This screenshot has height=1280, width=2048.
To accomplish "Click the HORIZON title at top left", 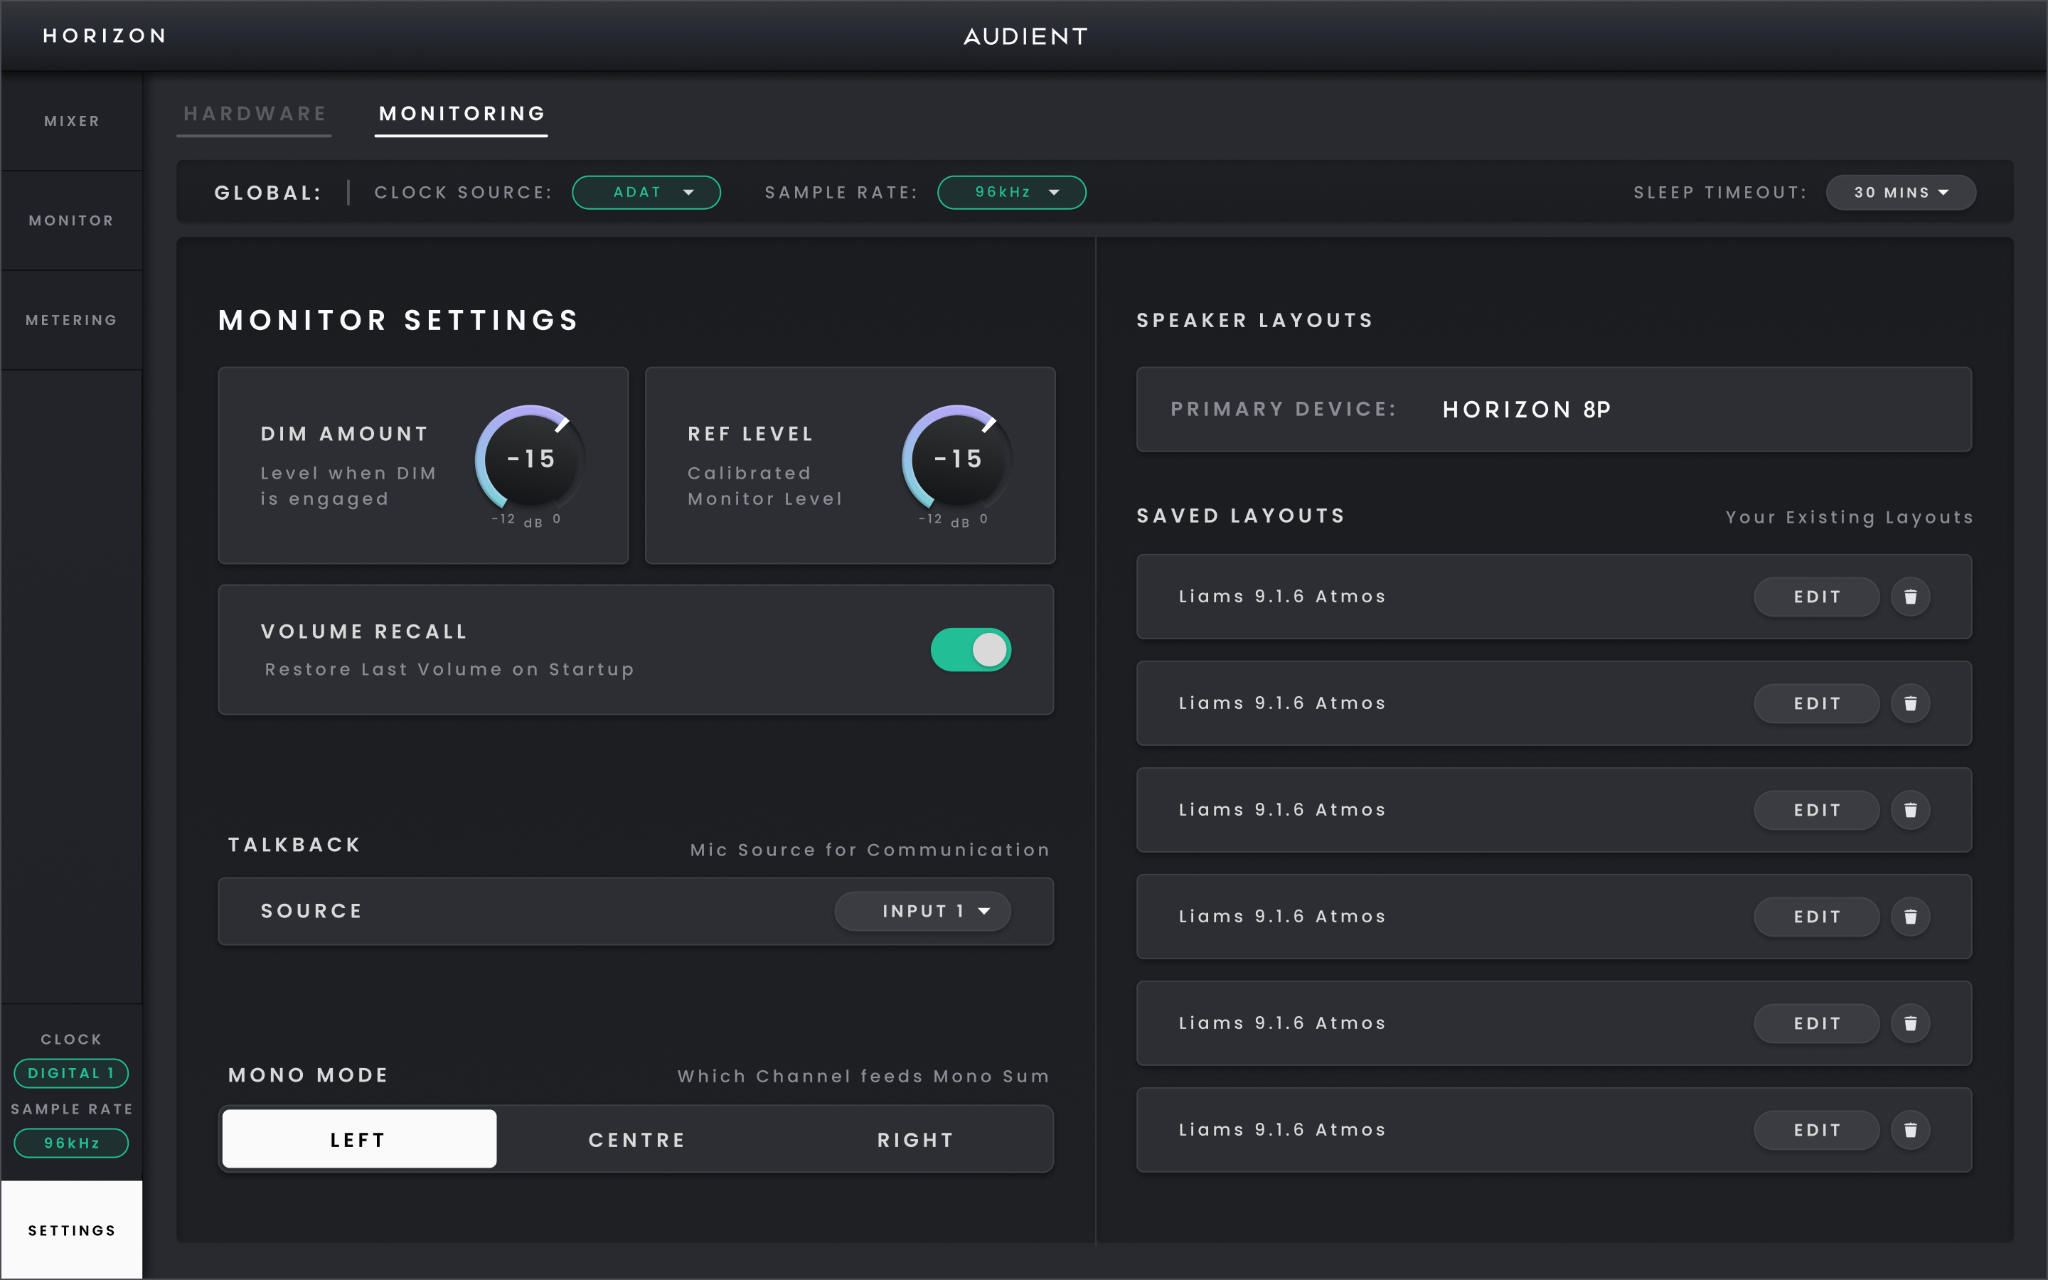I will point(104,36).
